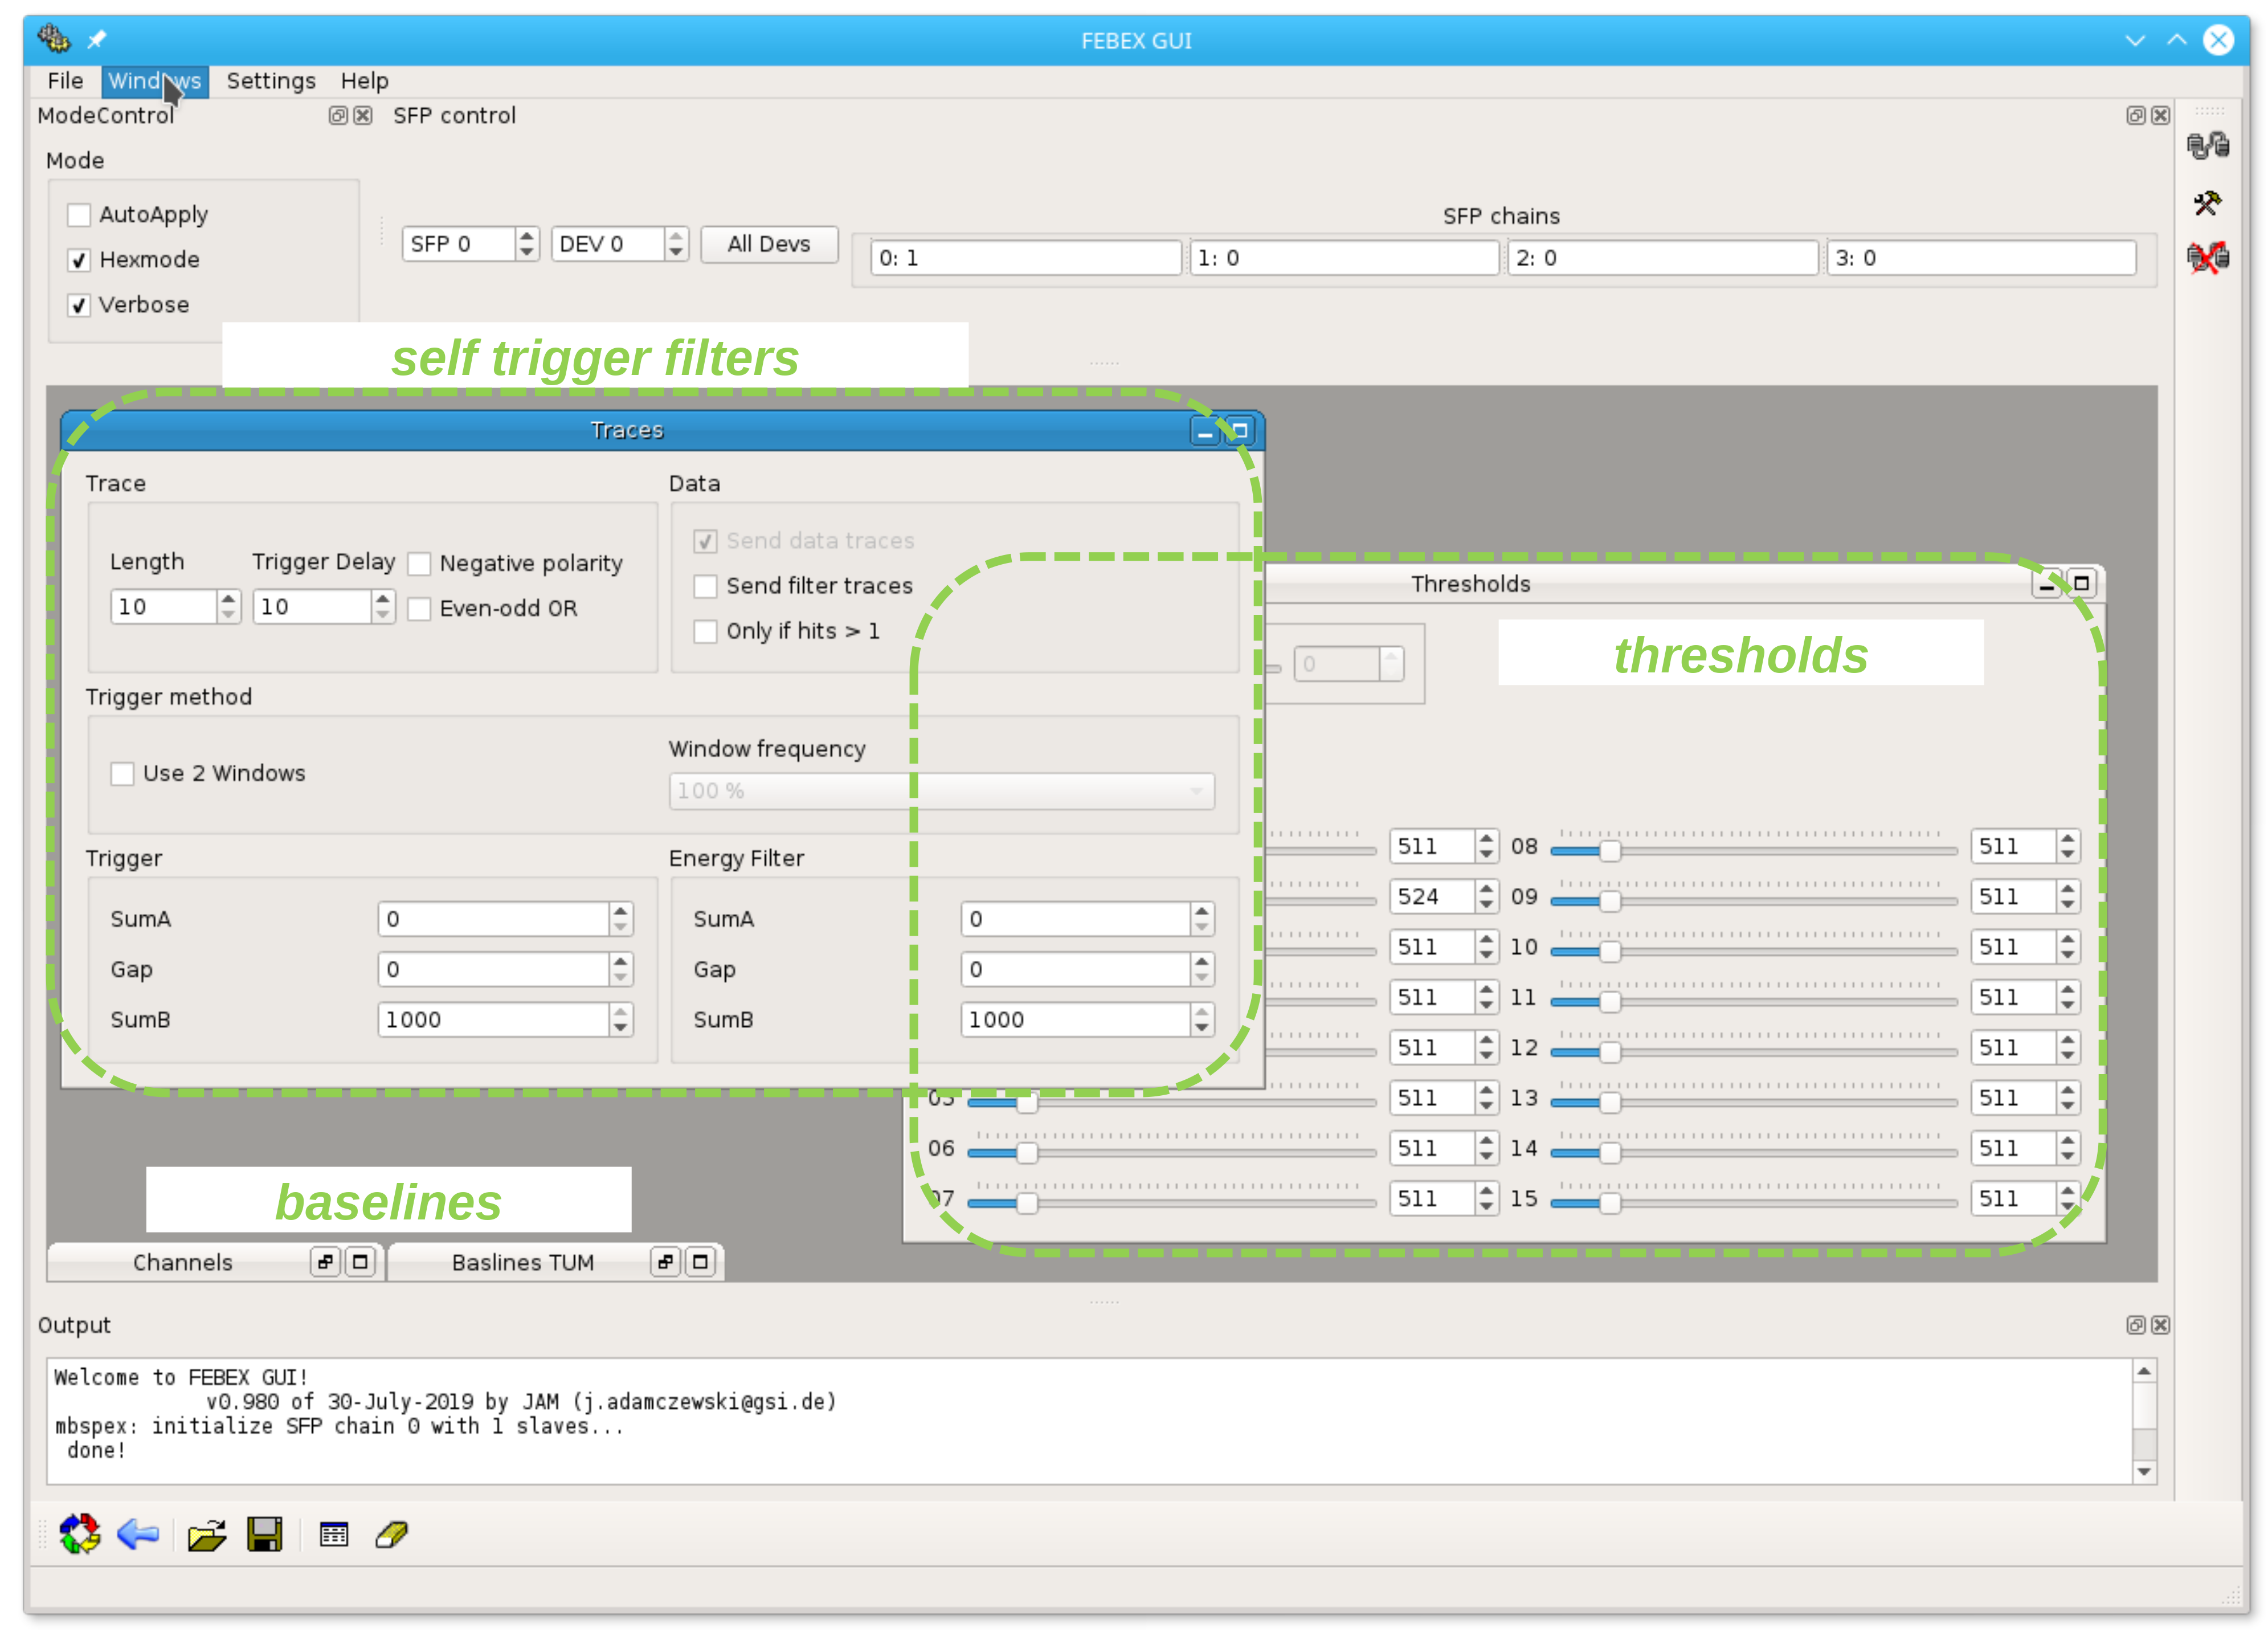Restore the Baslines TUM subwindow
The image size is (2268, 1636).
click(x=666, y=1261)
